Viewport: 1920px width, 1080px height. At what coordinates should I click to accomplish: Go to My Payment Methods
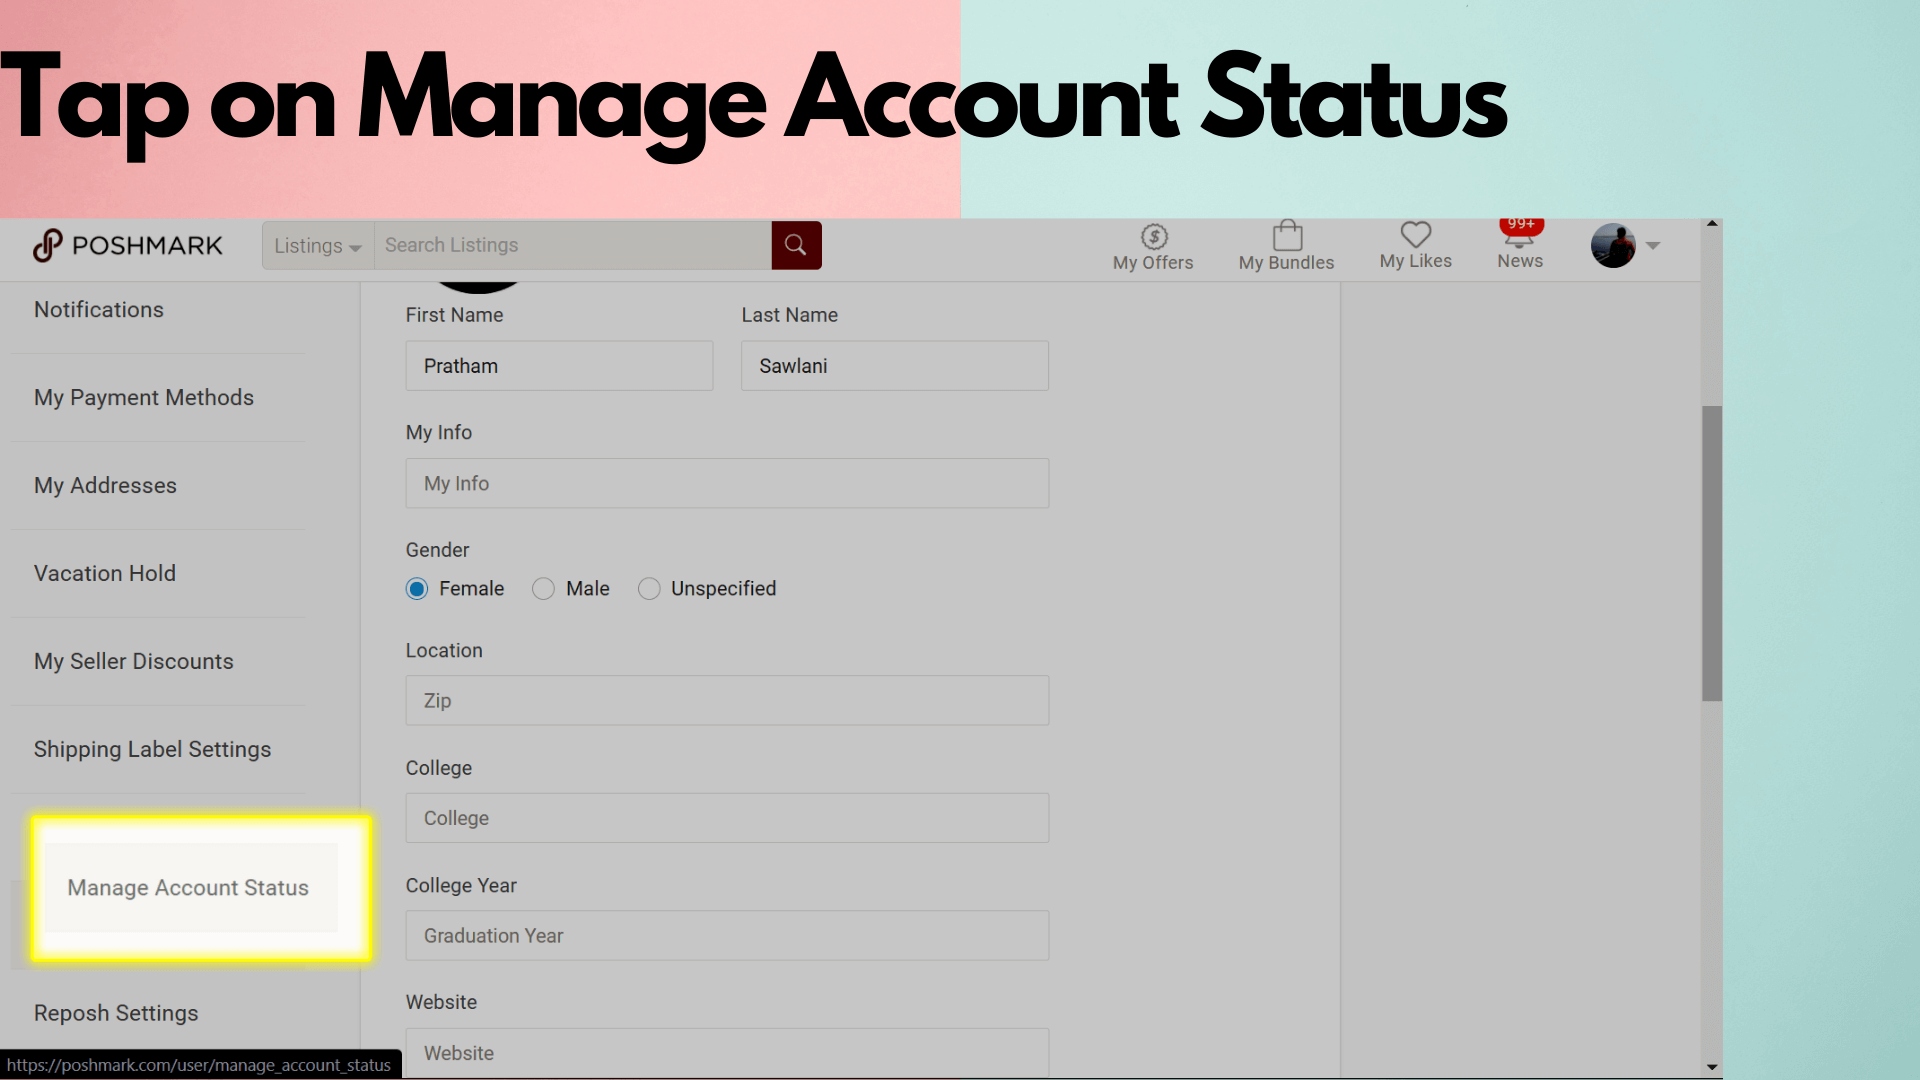(143, 397)
